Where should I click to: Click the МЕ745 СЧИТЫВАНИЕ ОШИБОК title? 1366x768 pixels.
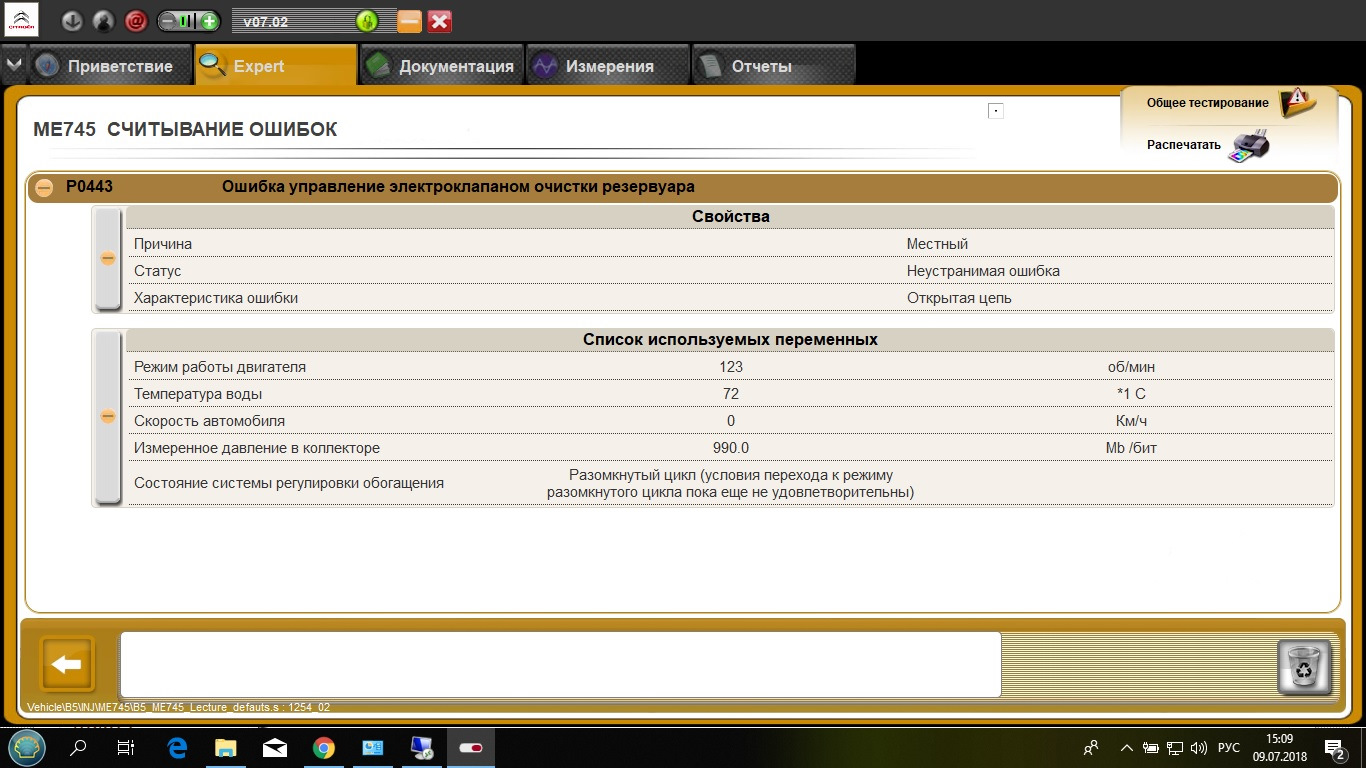(x=185, y=129)
